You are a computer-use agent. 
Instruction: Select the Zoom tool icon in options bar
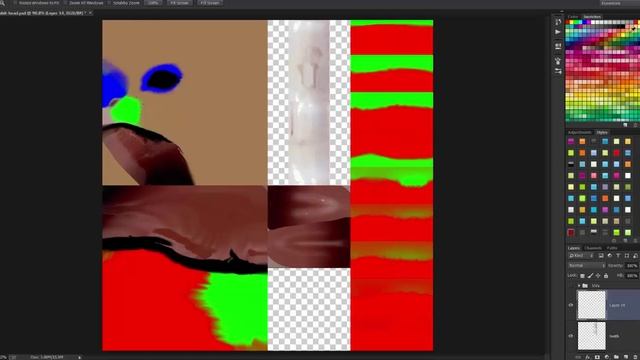(x=2, y=3)
